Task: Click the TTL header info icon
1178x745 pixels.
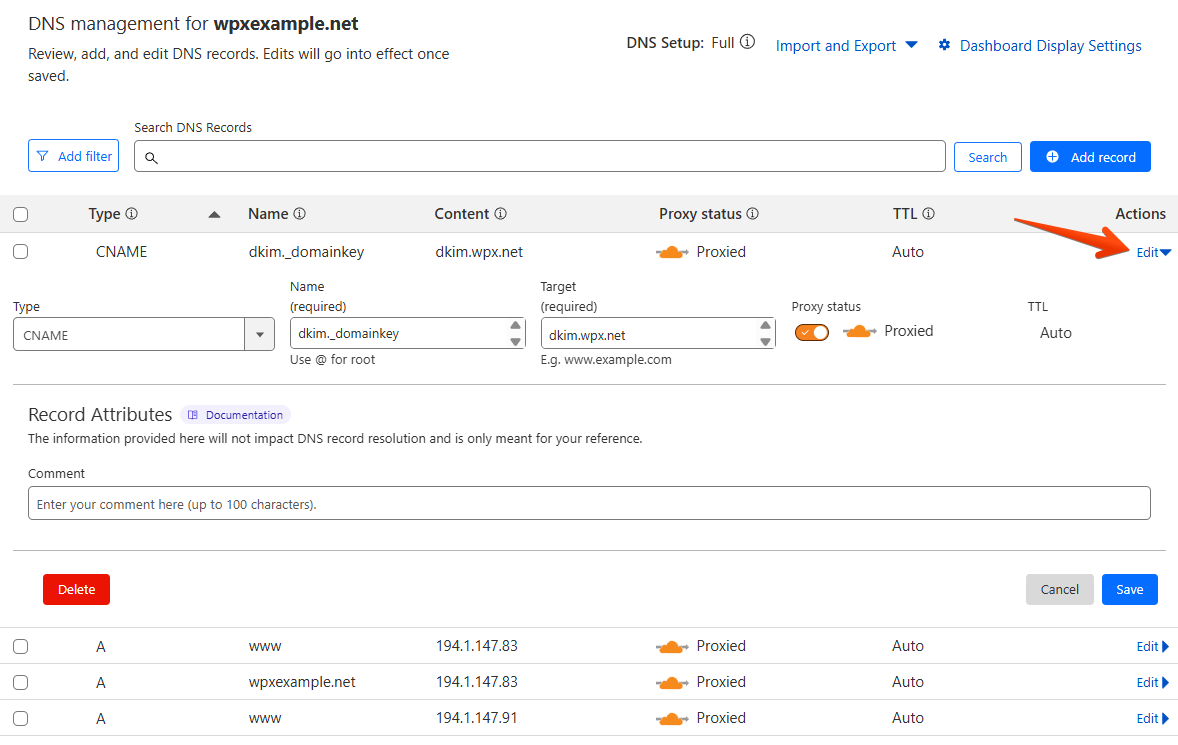Action: (928, 214)
